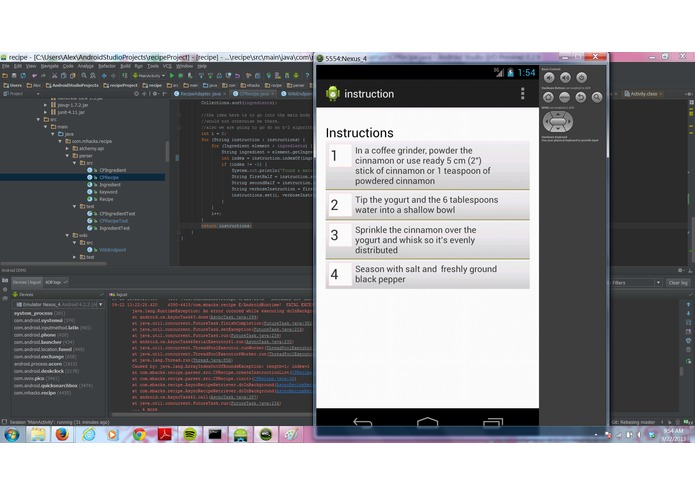Open Firefox from the Windows taskbar
The width and height of the screenshot is (695, 494).
(62, 434)
